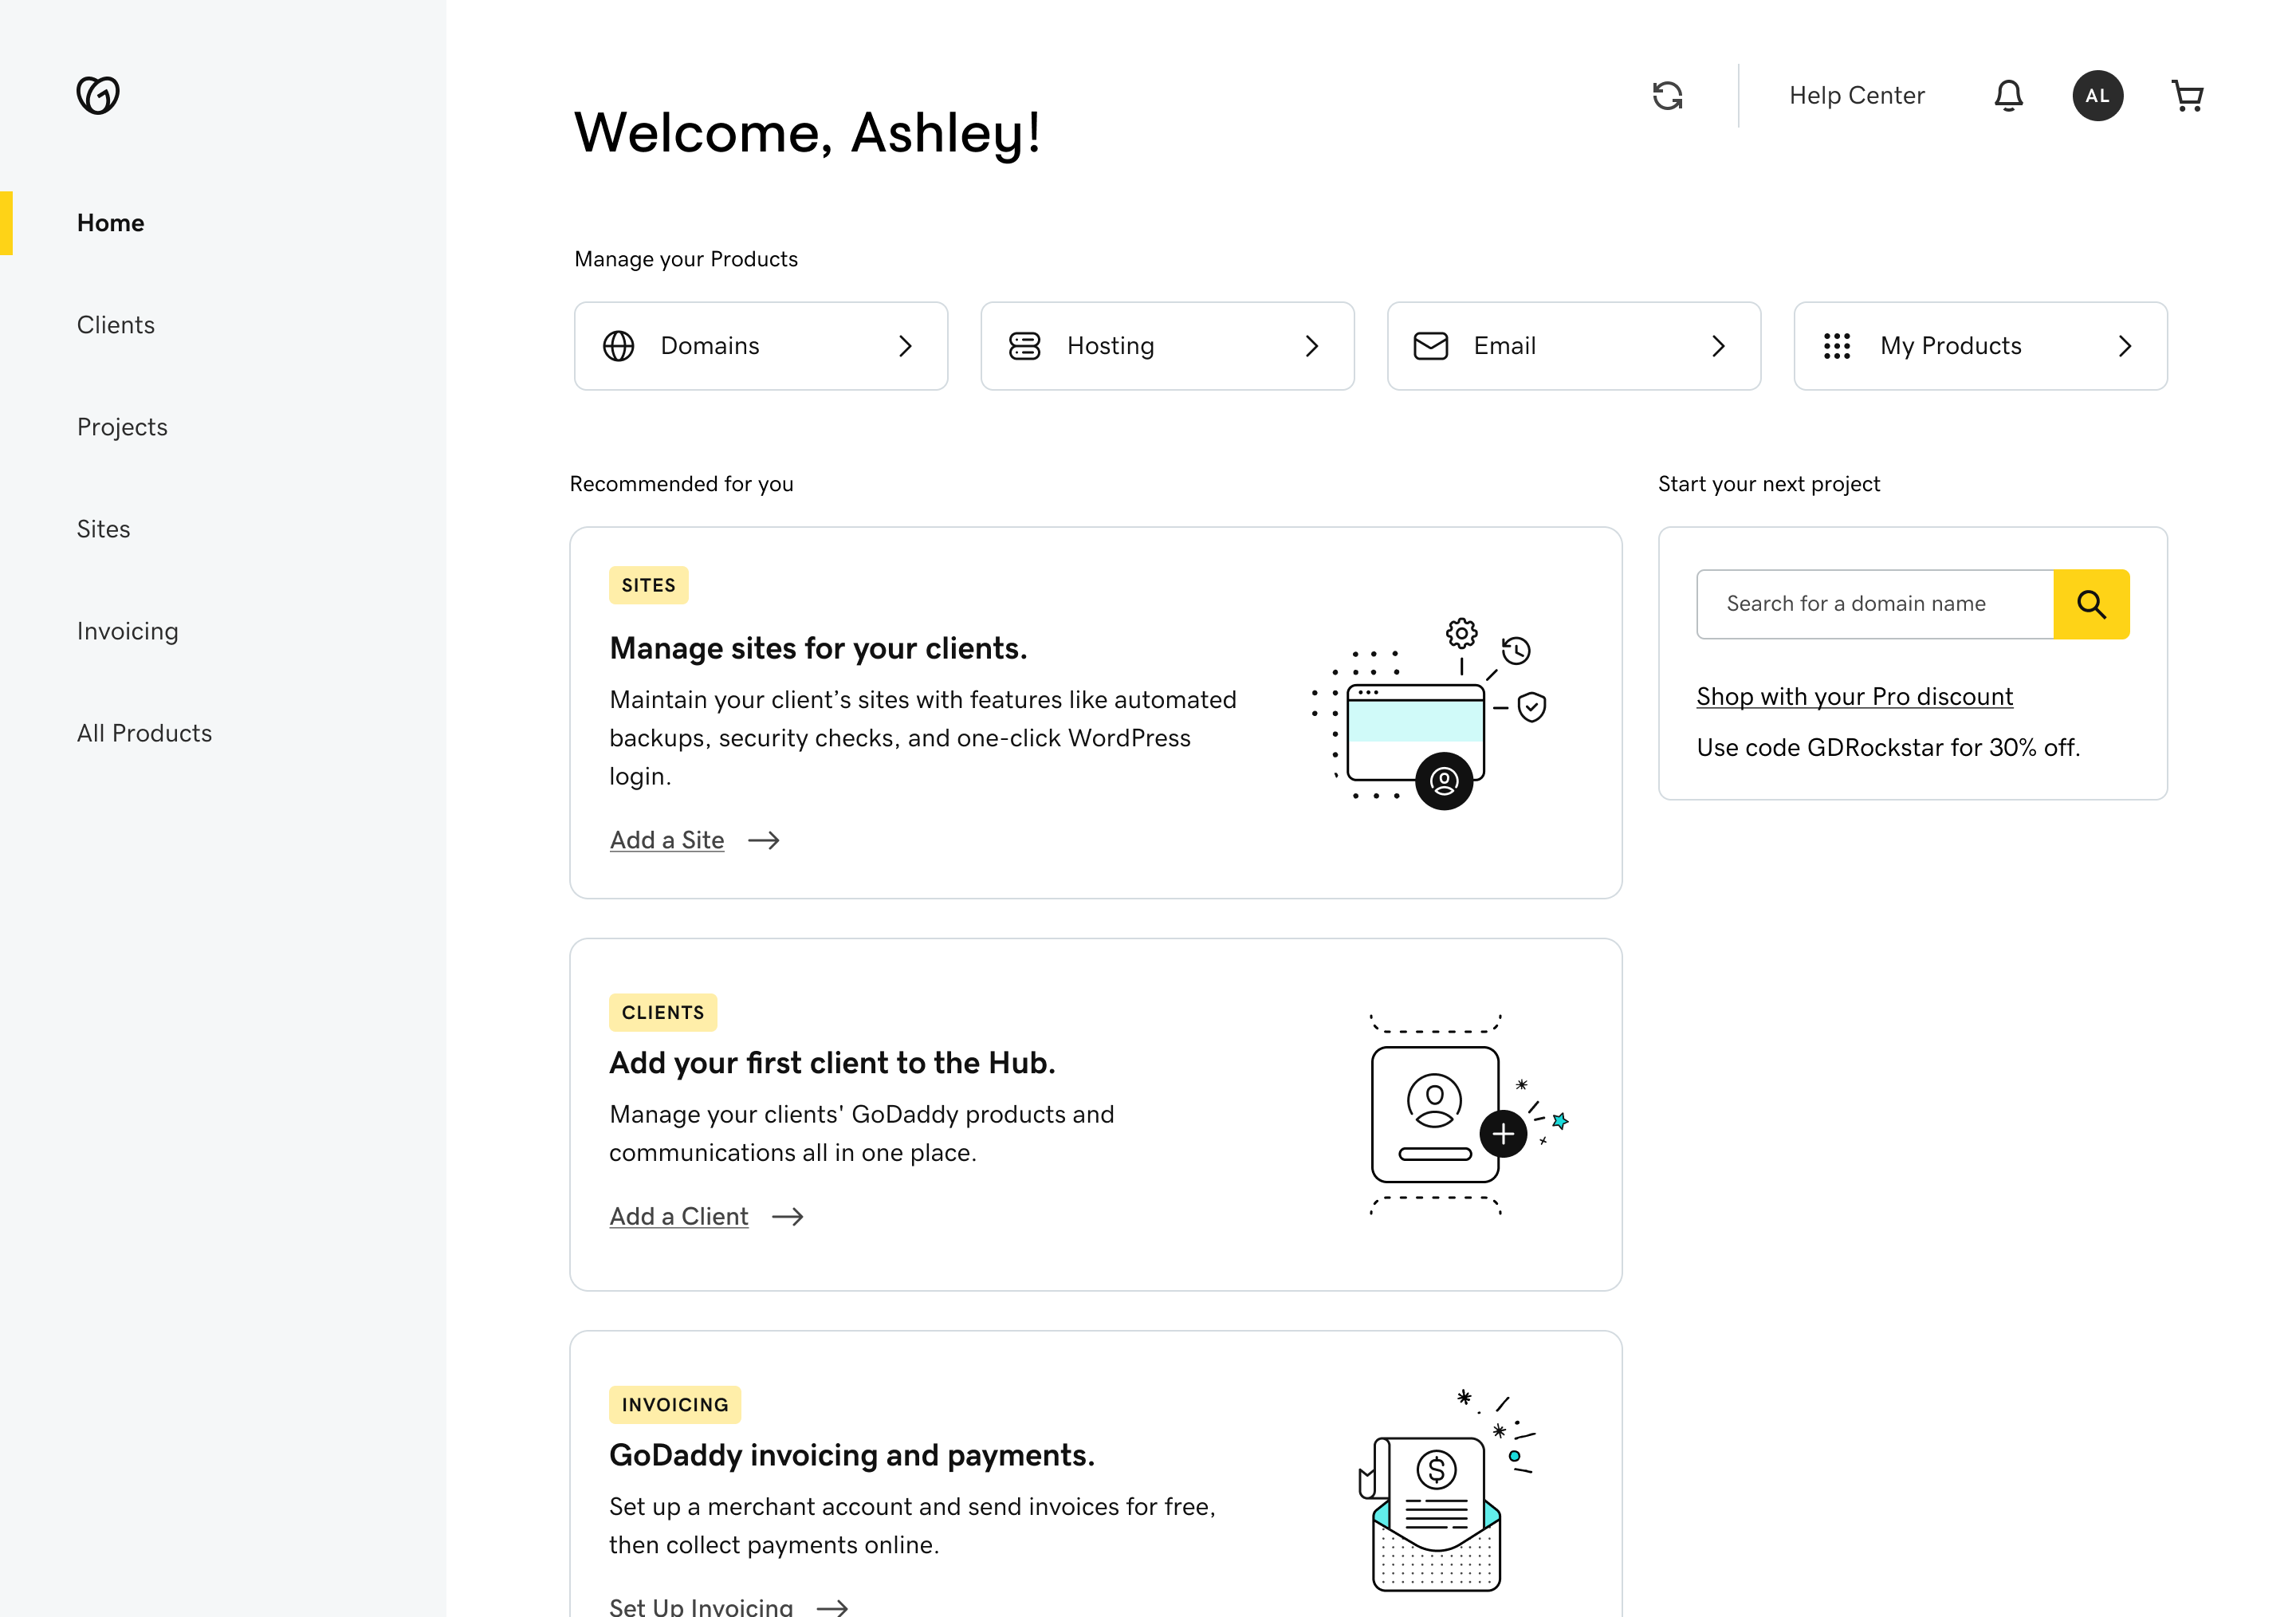Open Invoicing in the sidebar
Image resolution: width=2296 pixels, height=1617 pixels.
(127, 631)
